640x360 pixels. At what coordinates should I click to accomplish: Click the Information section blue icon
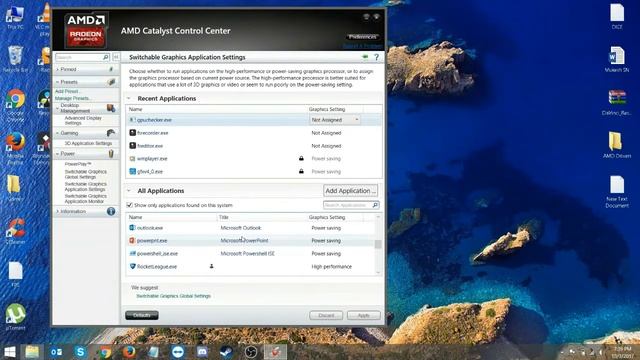(x=111, y=211)
